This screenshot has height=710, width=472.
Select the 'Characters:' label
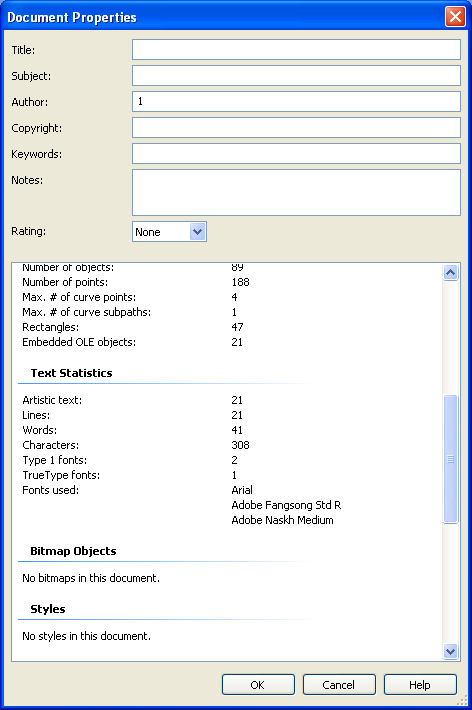50,445
